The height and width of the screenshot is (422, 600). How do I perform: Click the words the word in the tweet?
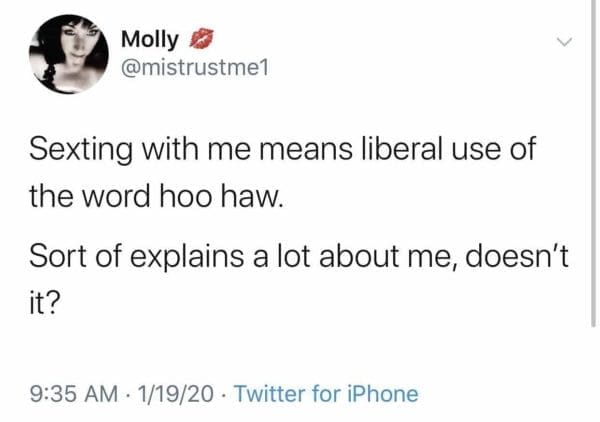pos(96,195)
